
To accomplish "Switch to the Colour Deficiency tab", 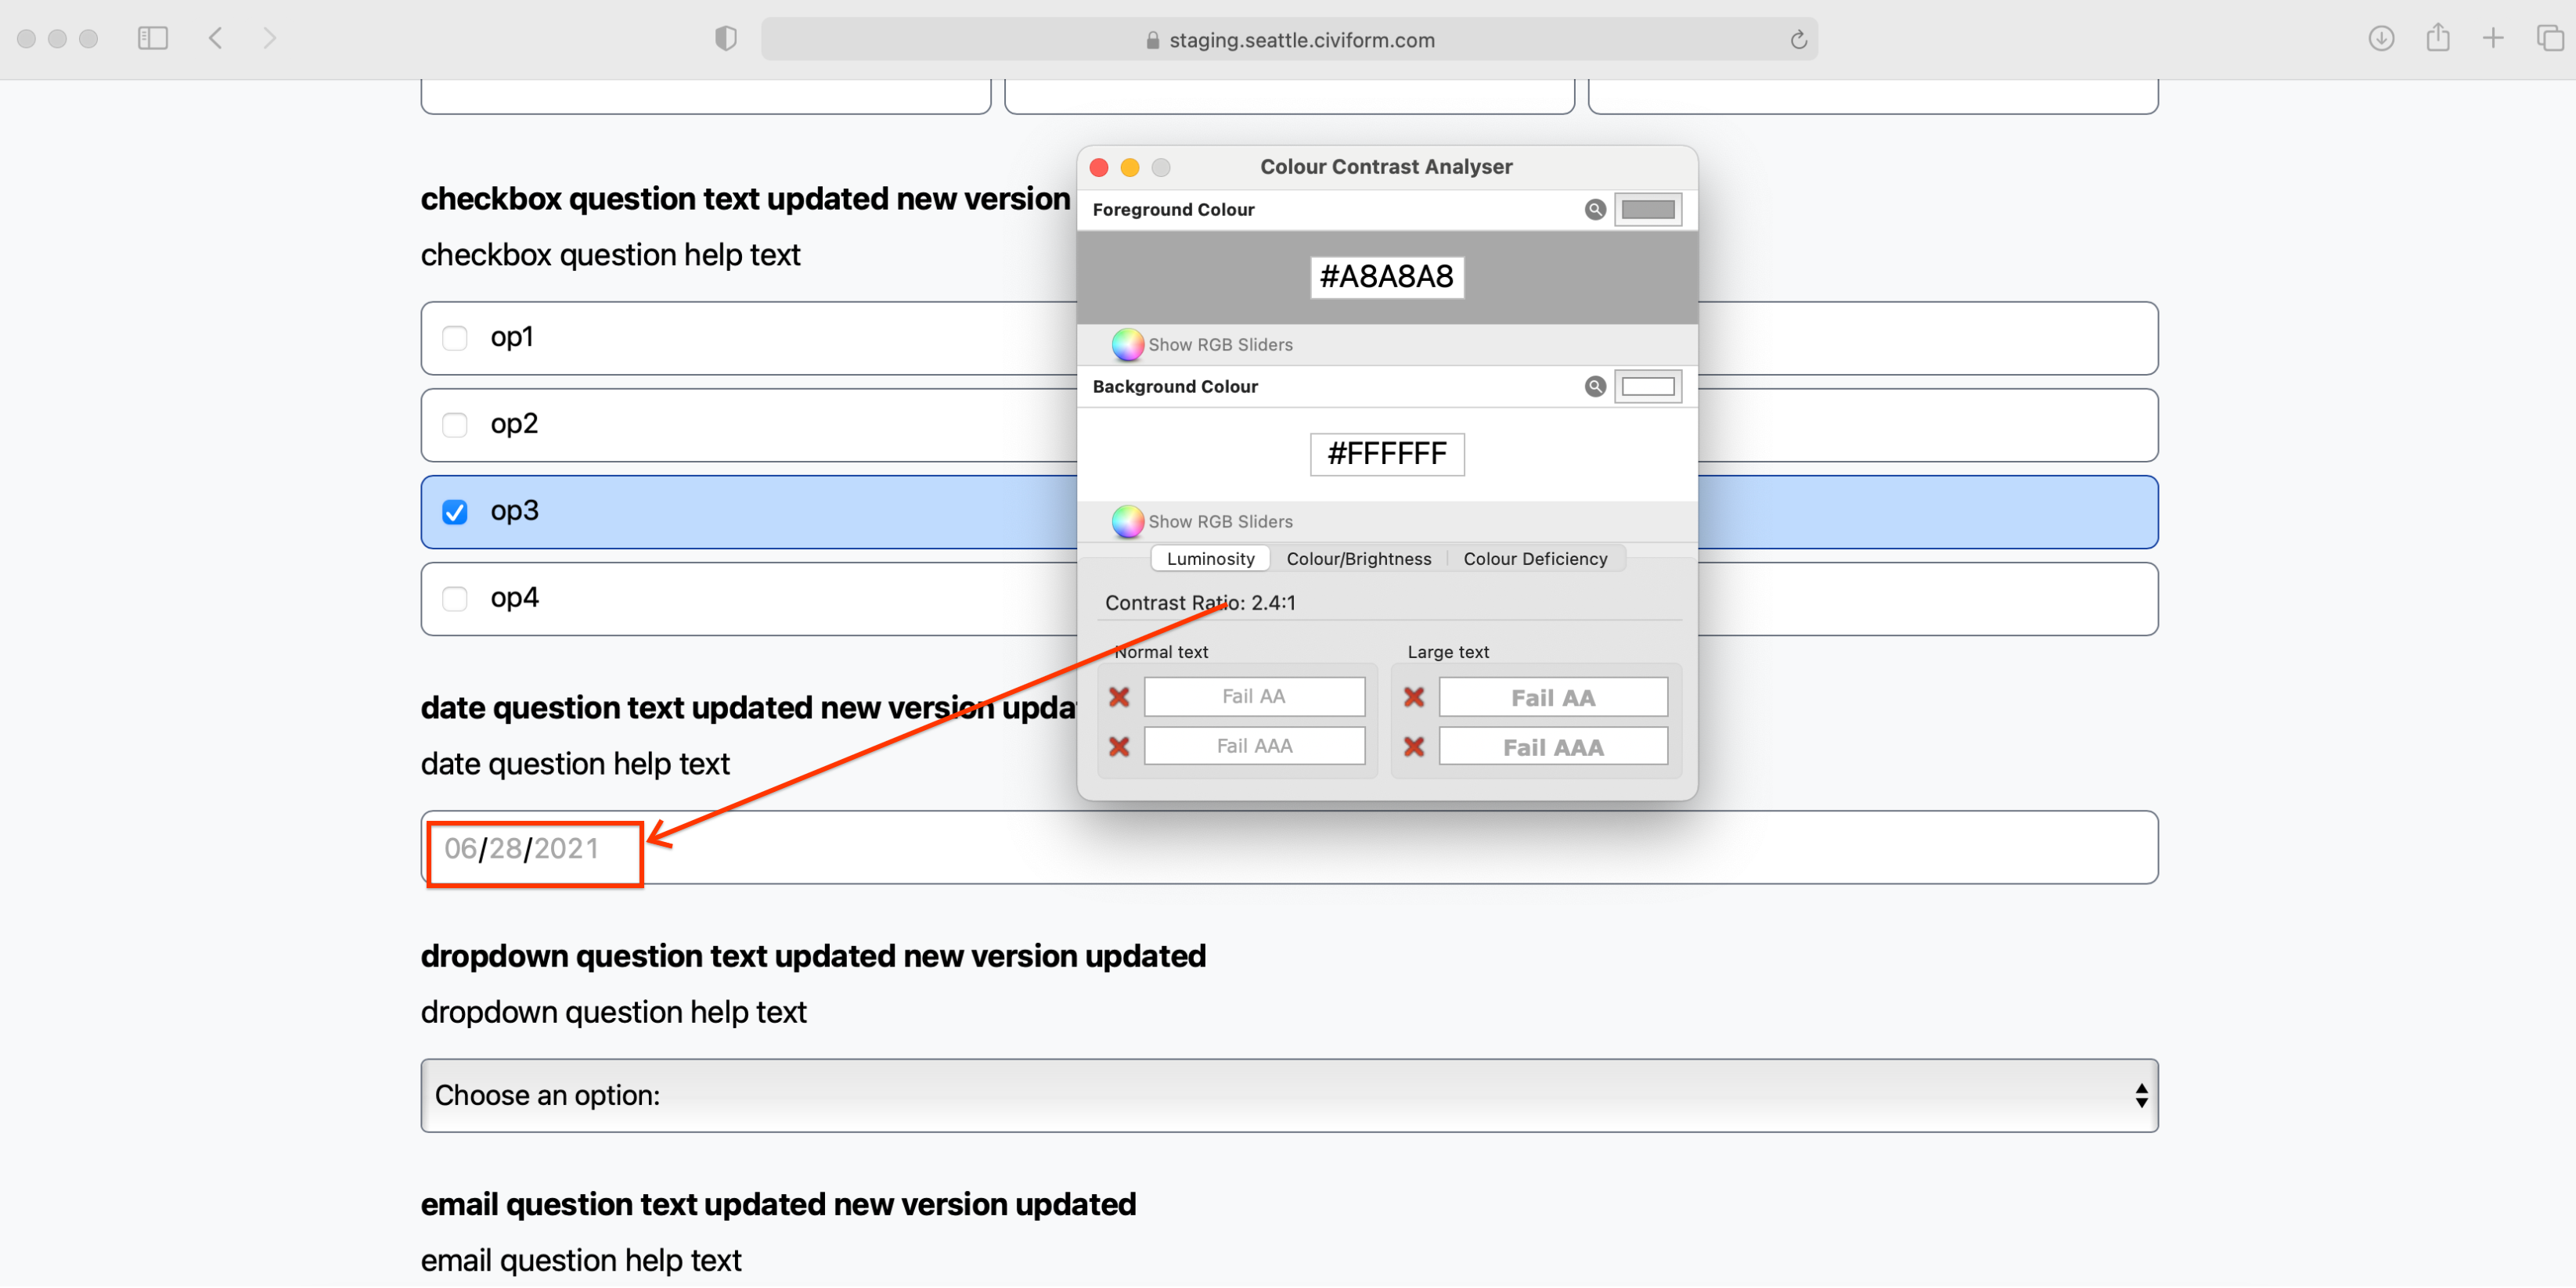I will coord(1535,558).
